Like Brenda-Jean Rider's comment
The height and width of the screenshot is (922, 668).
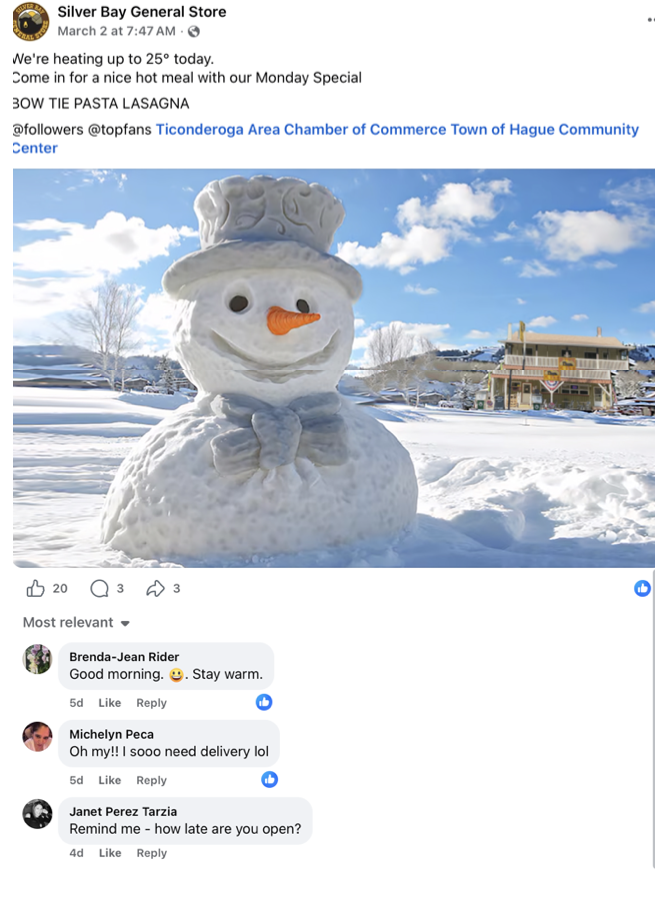tap(109, 703)
